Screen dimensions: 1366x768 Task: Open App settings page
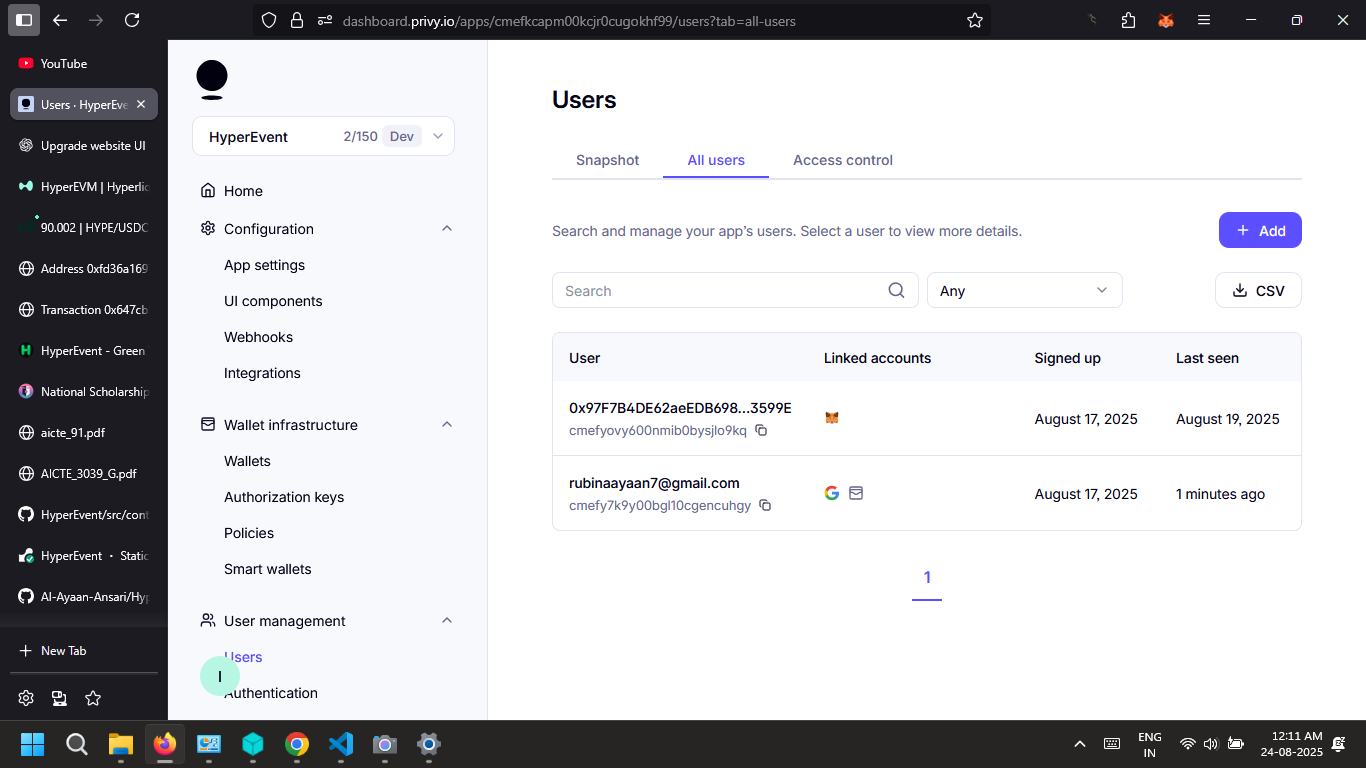click(x=264, y=265)
